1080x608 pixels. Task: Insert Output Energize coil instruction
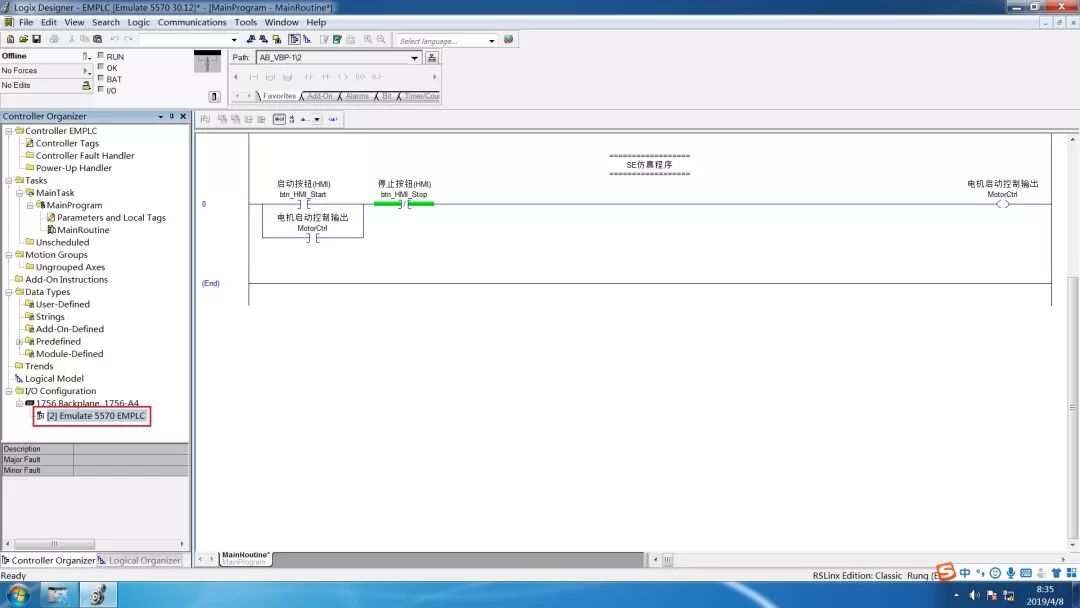click(342, 76)
